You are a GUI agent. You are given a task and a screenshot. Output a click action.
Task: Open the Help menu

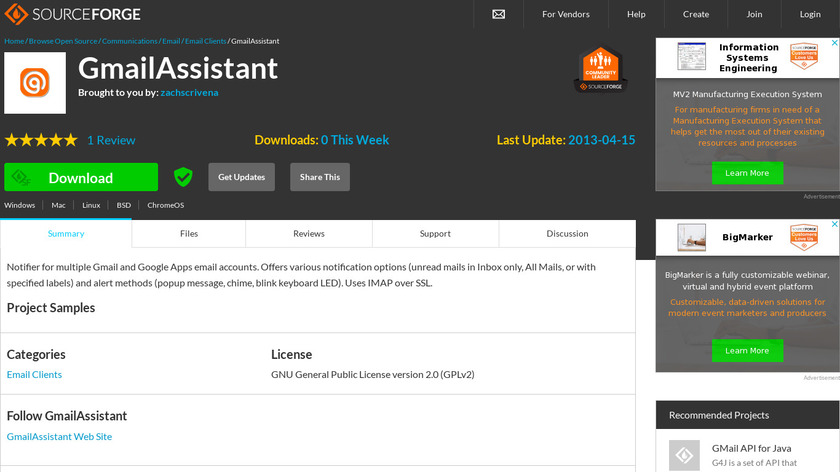click(x=636, y=14)
